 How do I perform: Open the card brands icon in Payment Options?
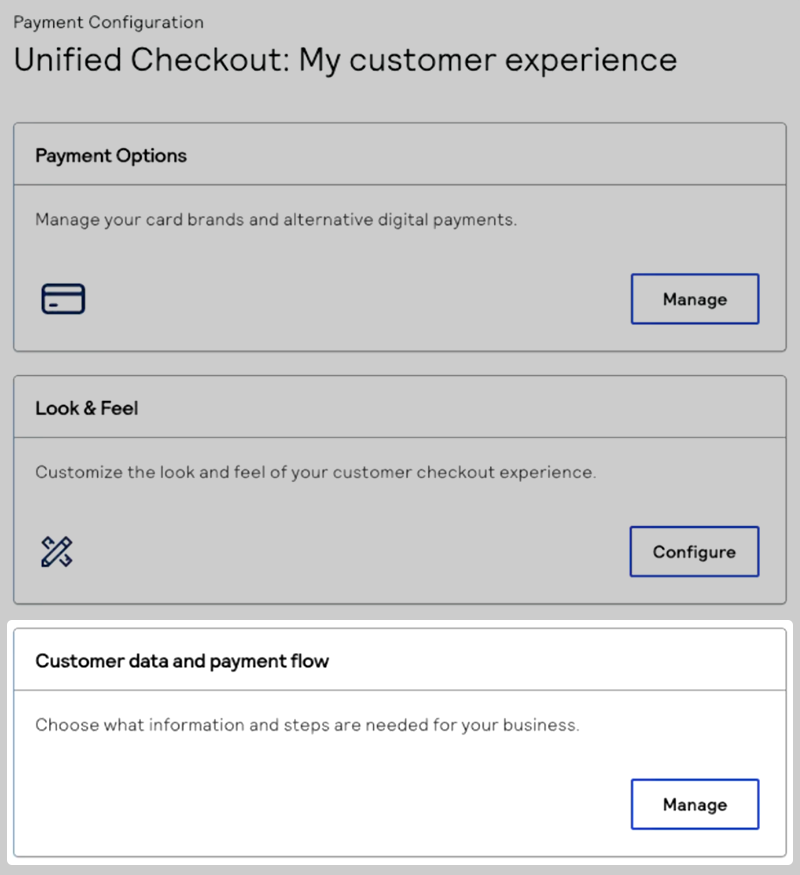click(62, 298)
